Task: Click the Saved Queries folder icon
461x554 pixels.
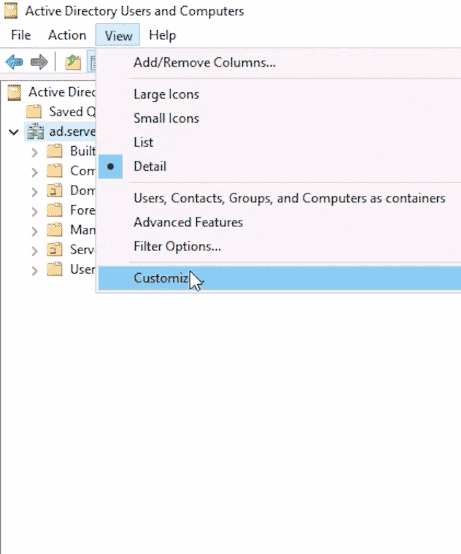Action: tap(34, 112)
